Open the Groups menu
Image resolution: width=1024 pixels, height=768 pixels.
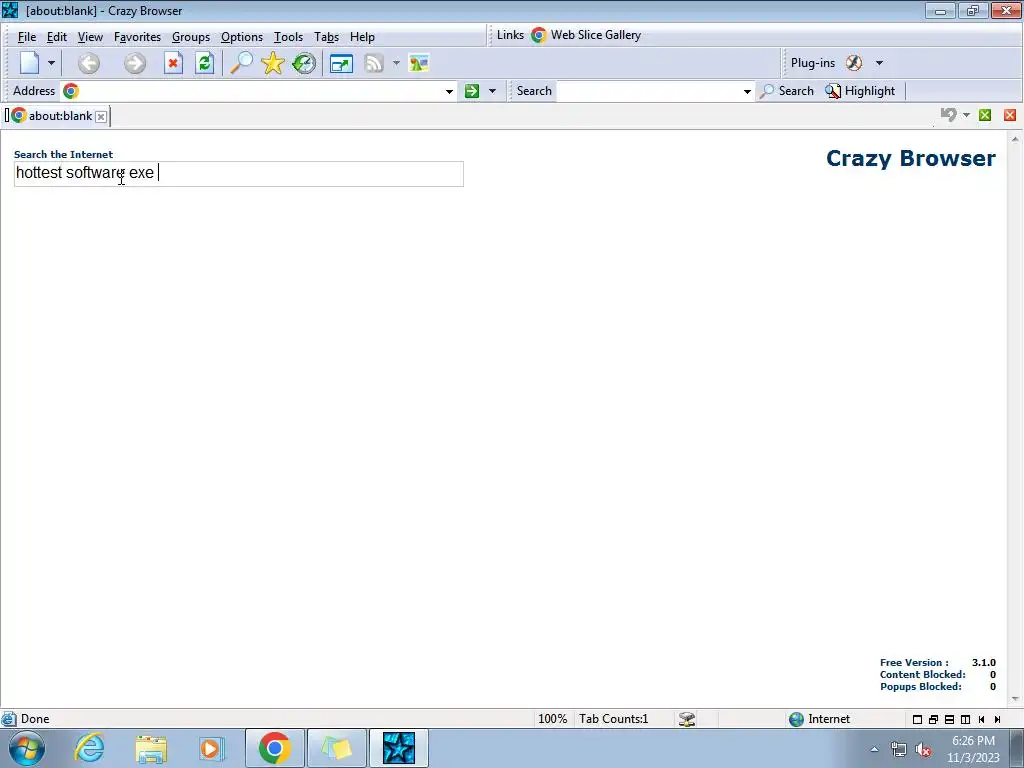coord(191,37)
